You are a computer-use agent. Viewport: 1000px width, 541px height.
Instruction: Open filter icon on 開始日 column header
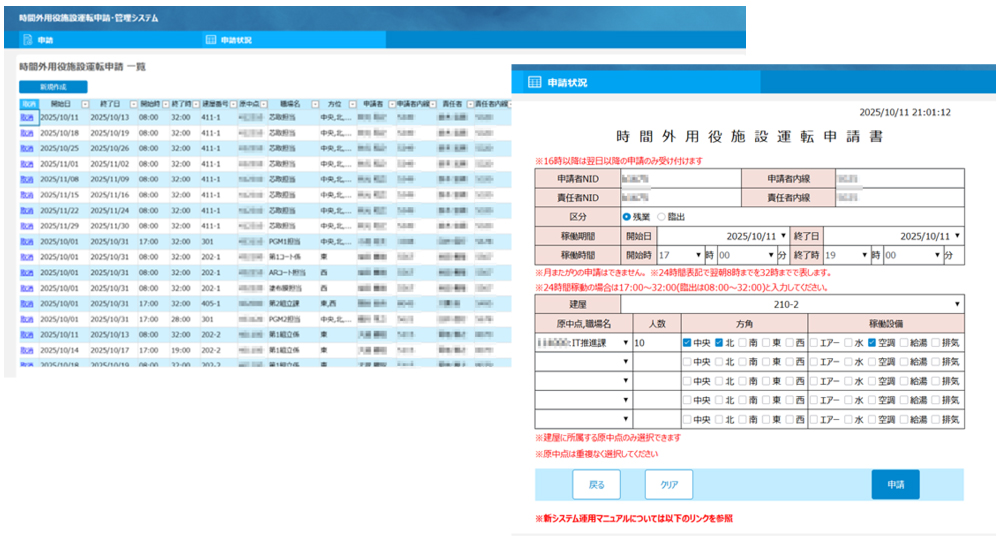(84, 103)
